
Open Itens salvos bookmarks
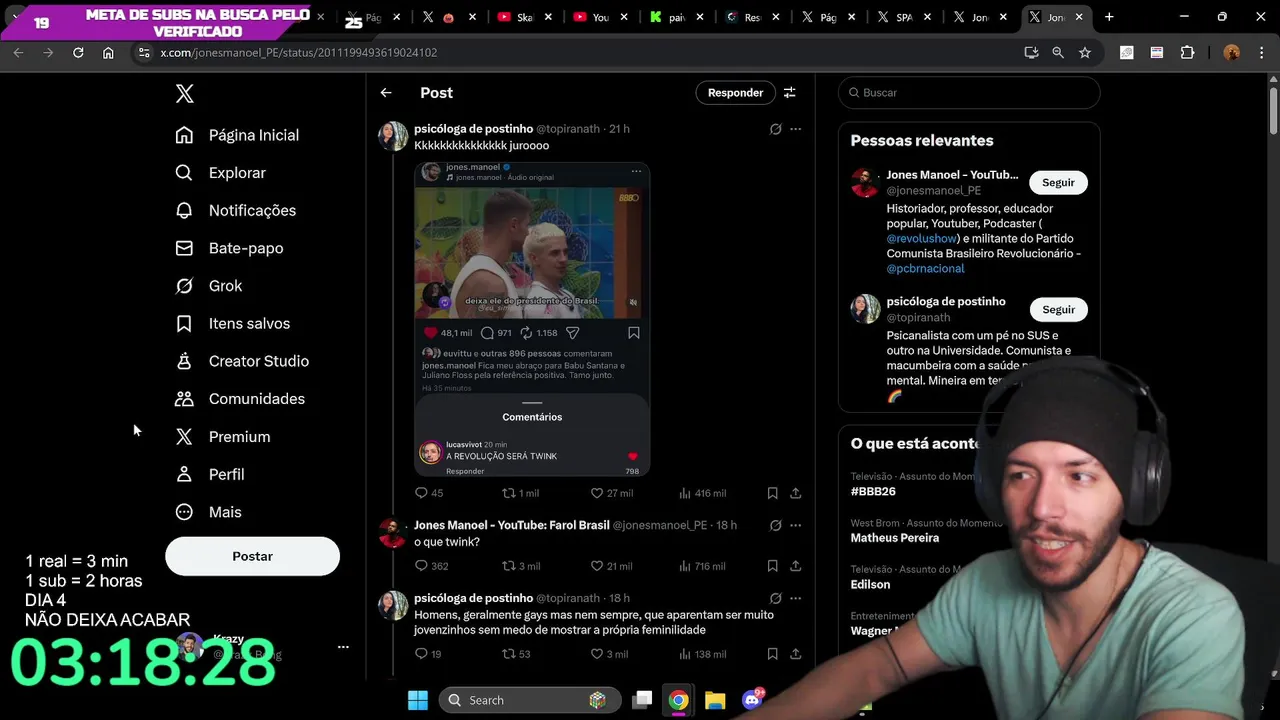[233, 323]
